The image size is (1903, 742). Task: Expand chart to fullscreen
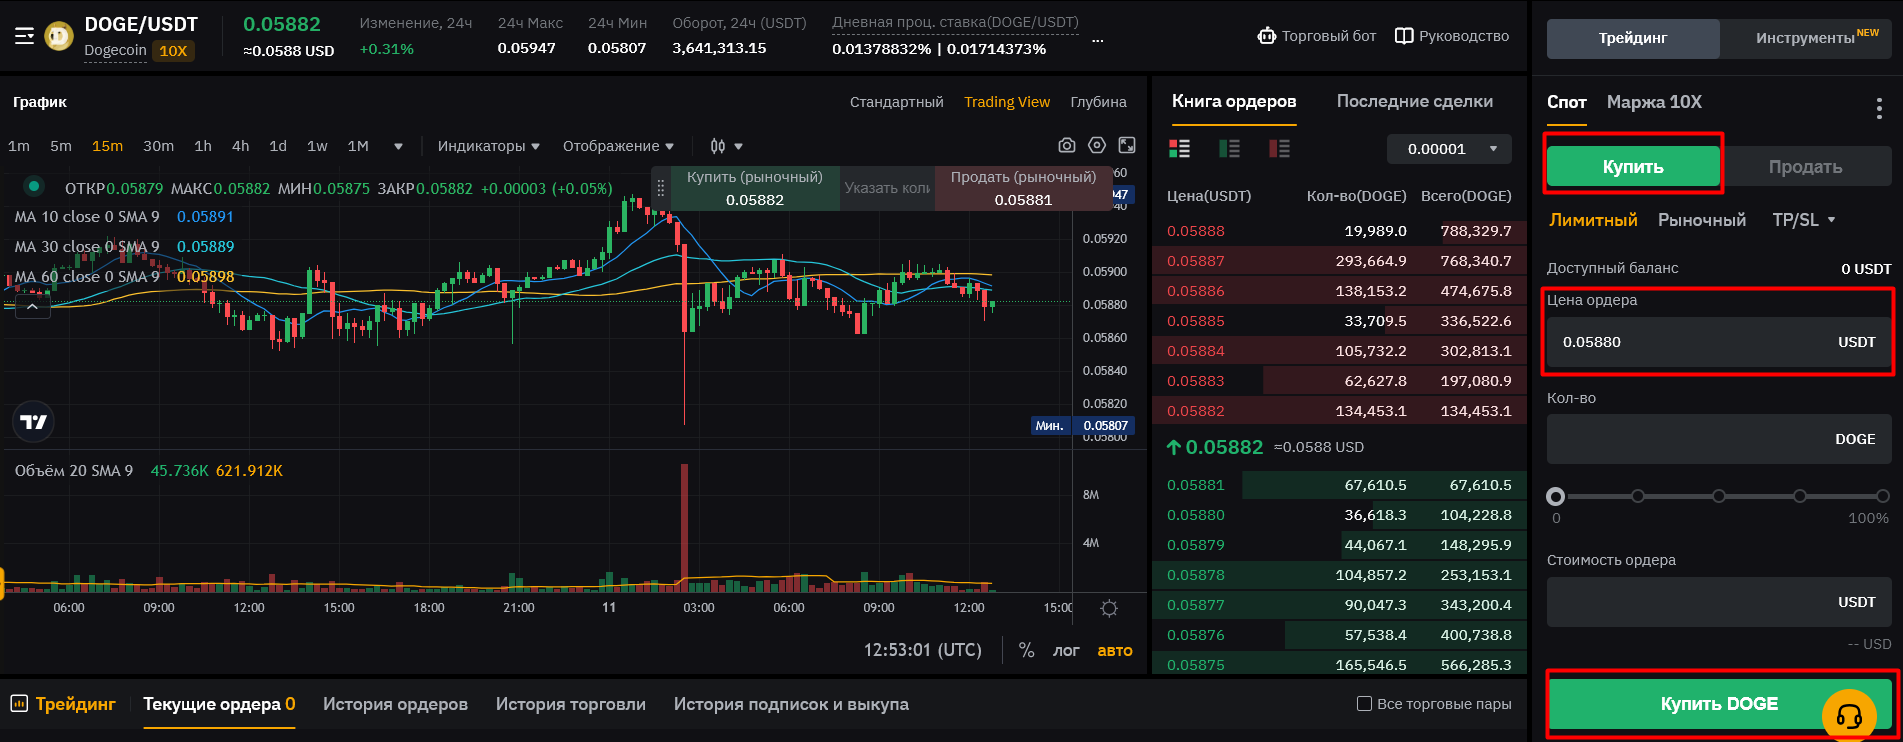1127,146
